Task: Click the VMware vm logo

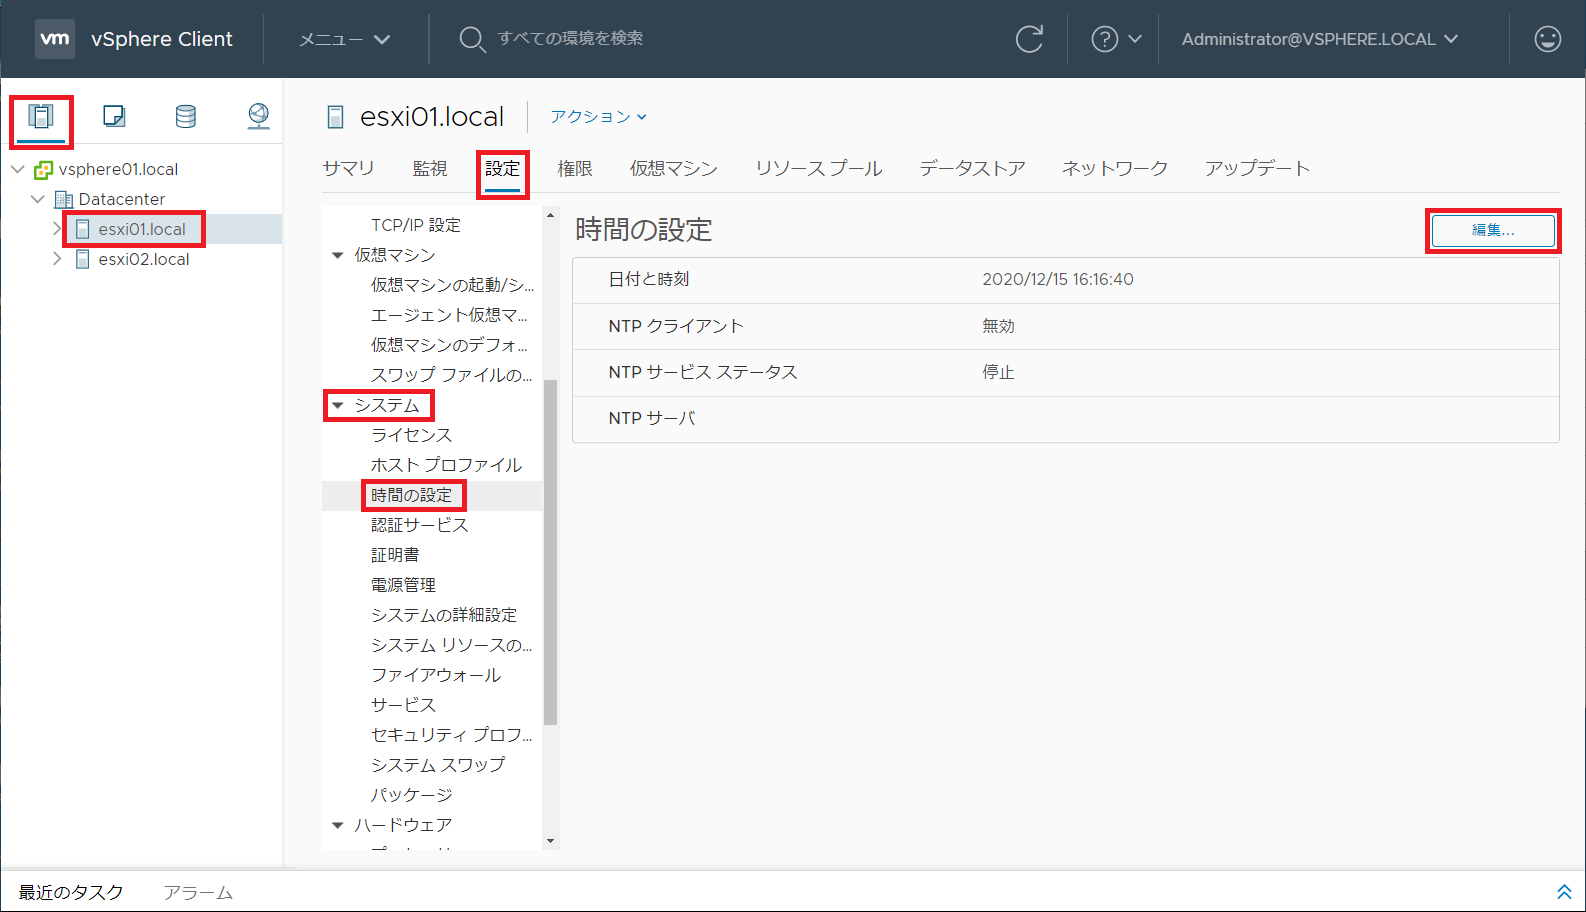Action: [x=55, y=39]
